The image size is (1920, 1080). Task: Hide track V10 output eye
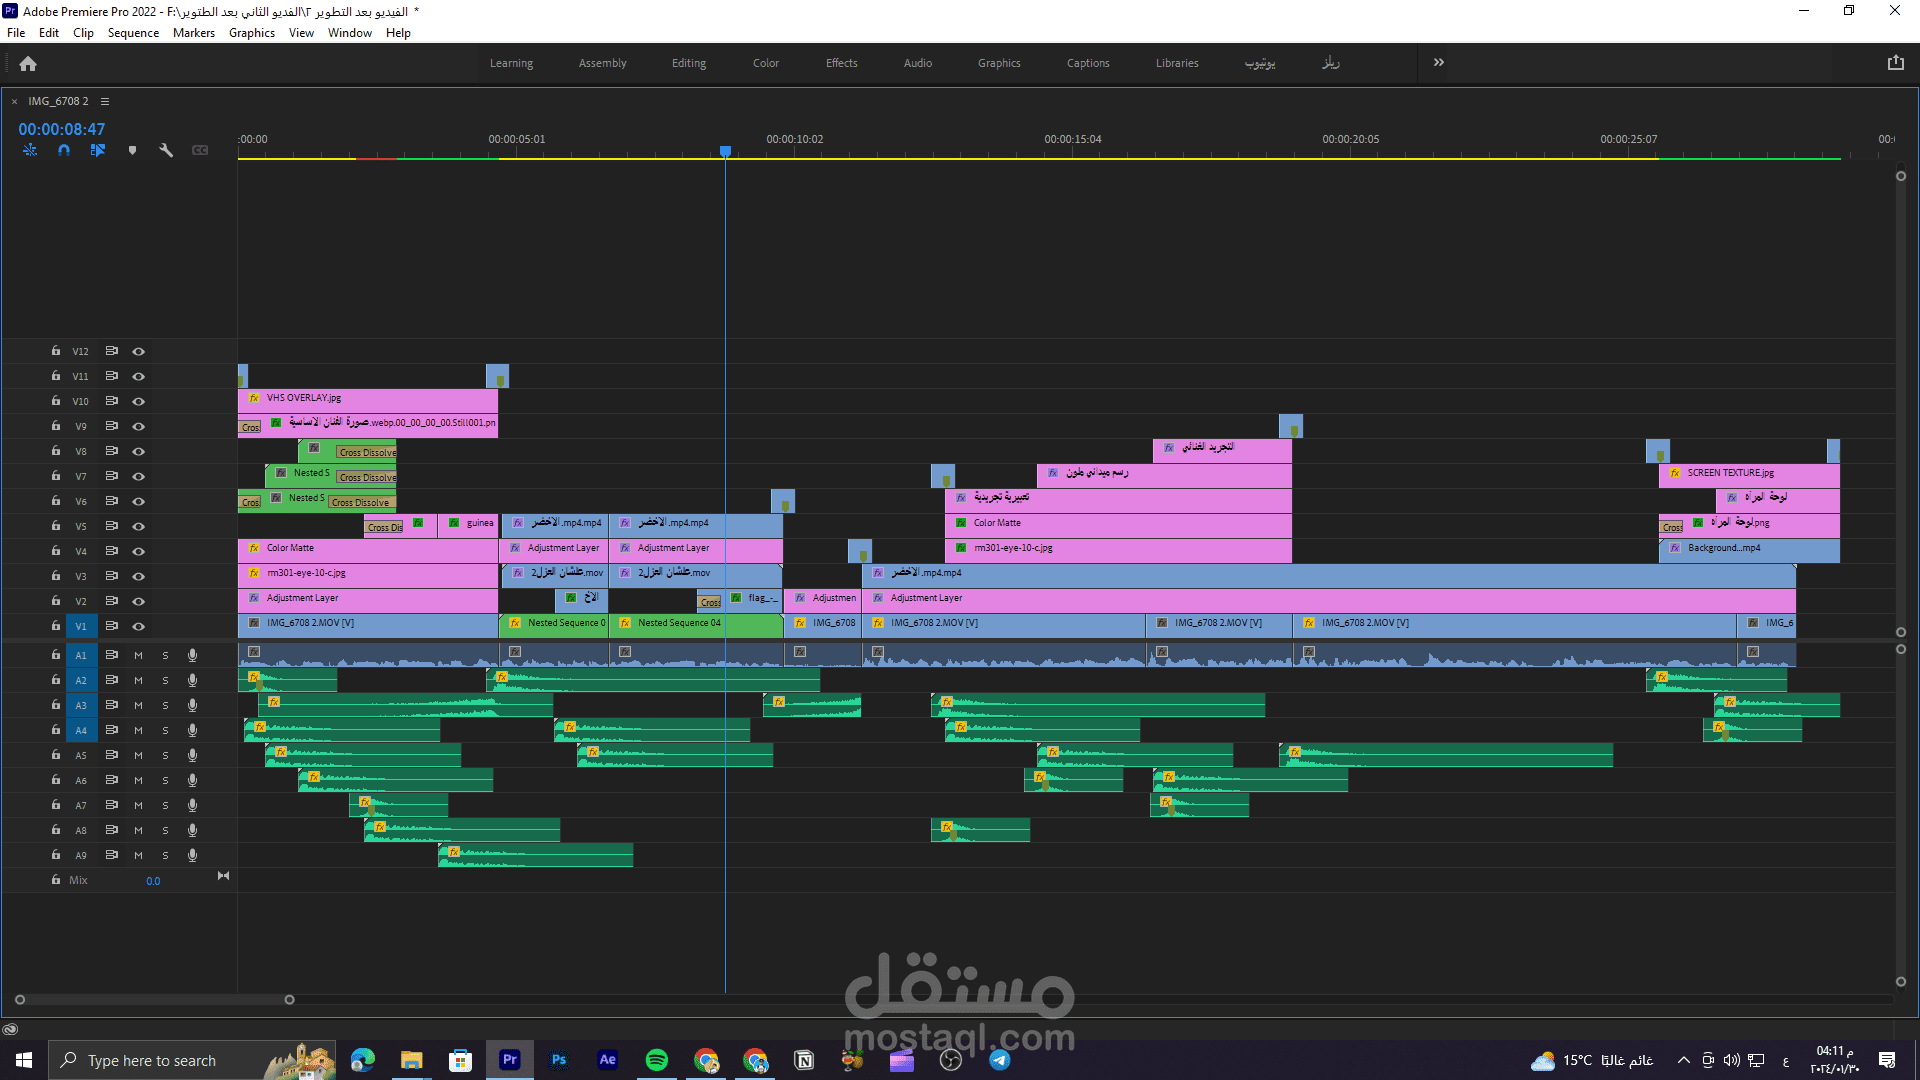[x=139, y=401]
